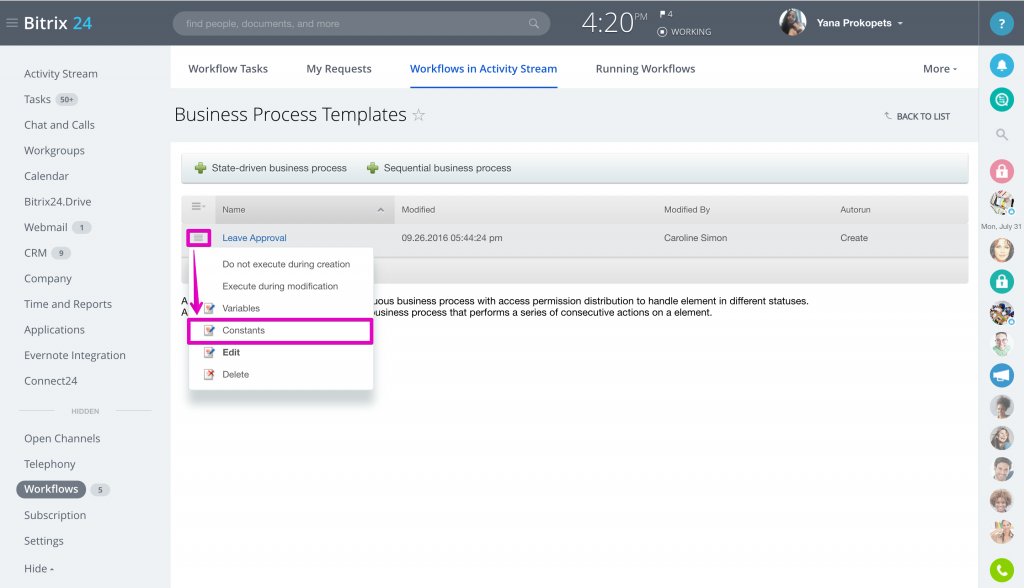Click the Autorun column header

tap(855, 210)
